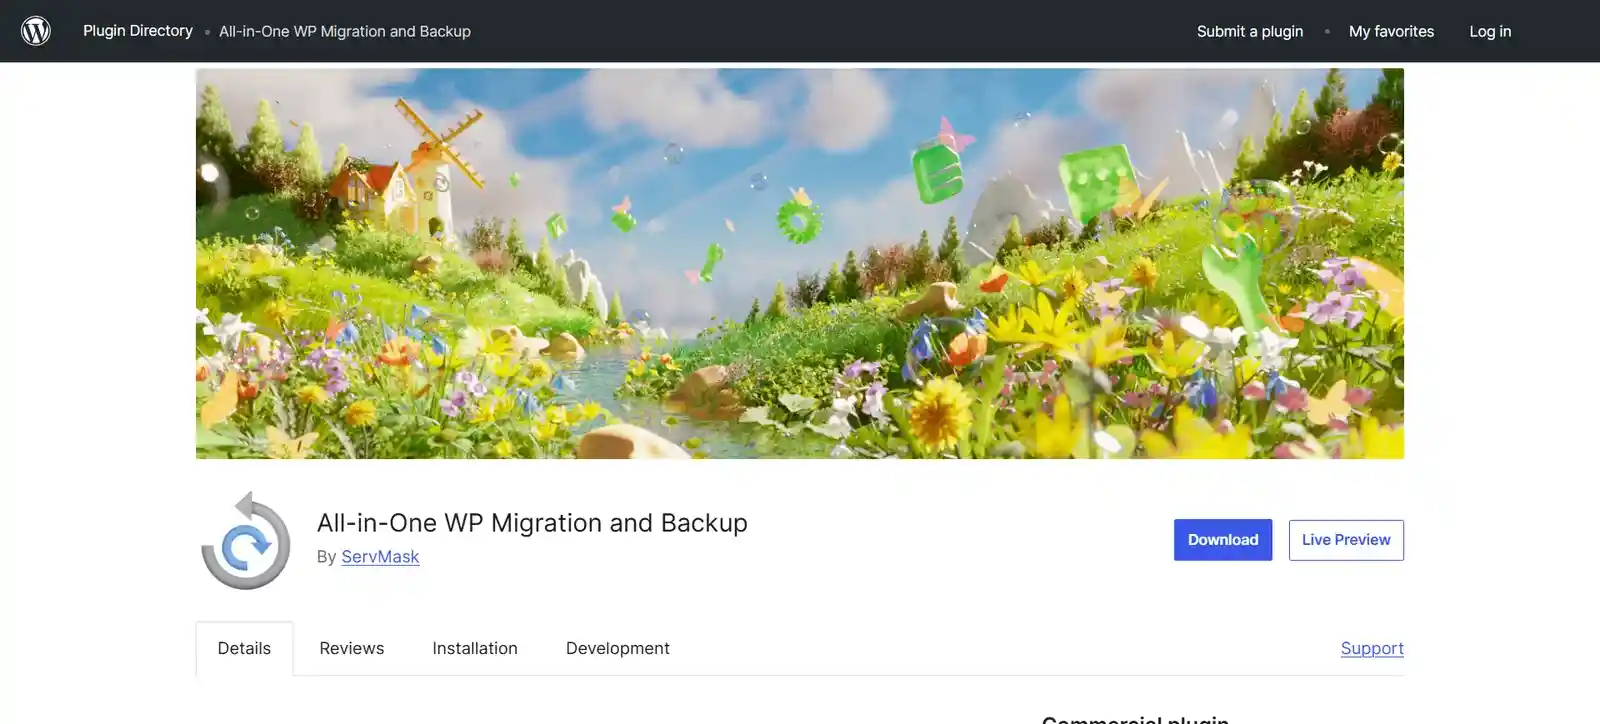
Task: Open the Support link
Action: [1372, 648]
